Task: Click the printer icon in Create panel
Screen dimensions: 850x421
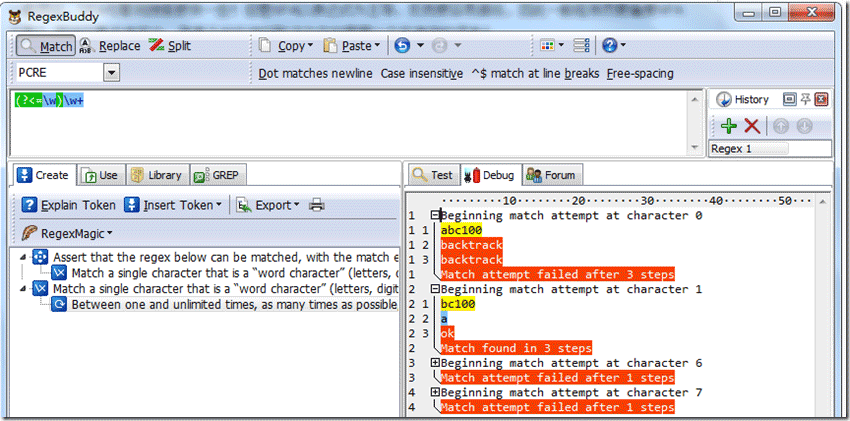Action: (317, 205)
